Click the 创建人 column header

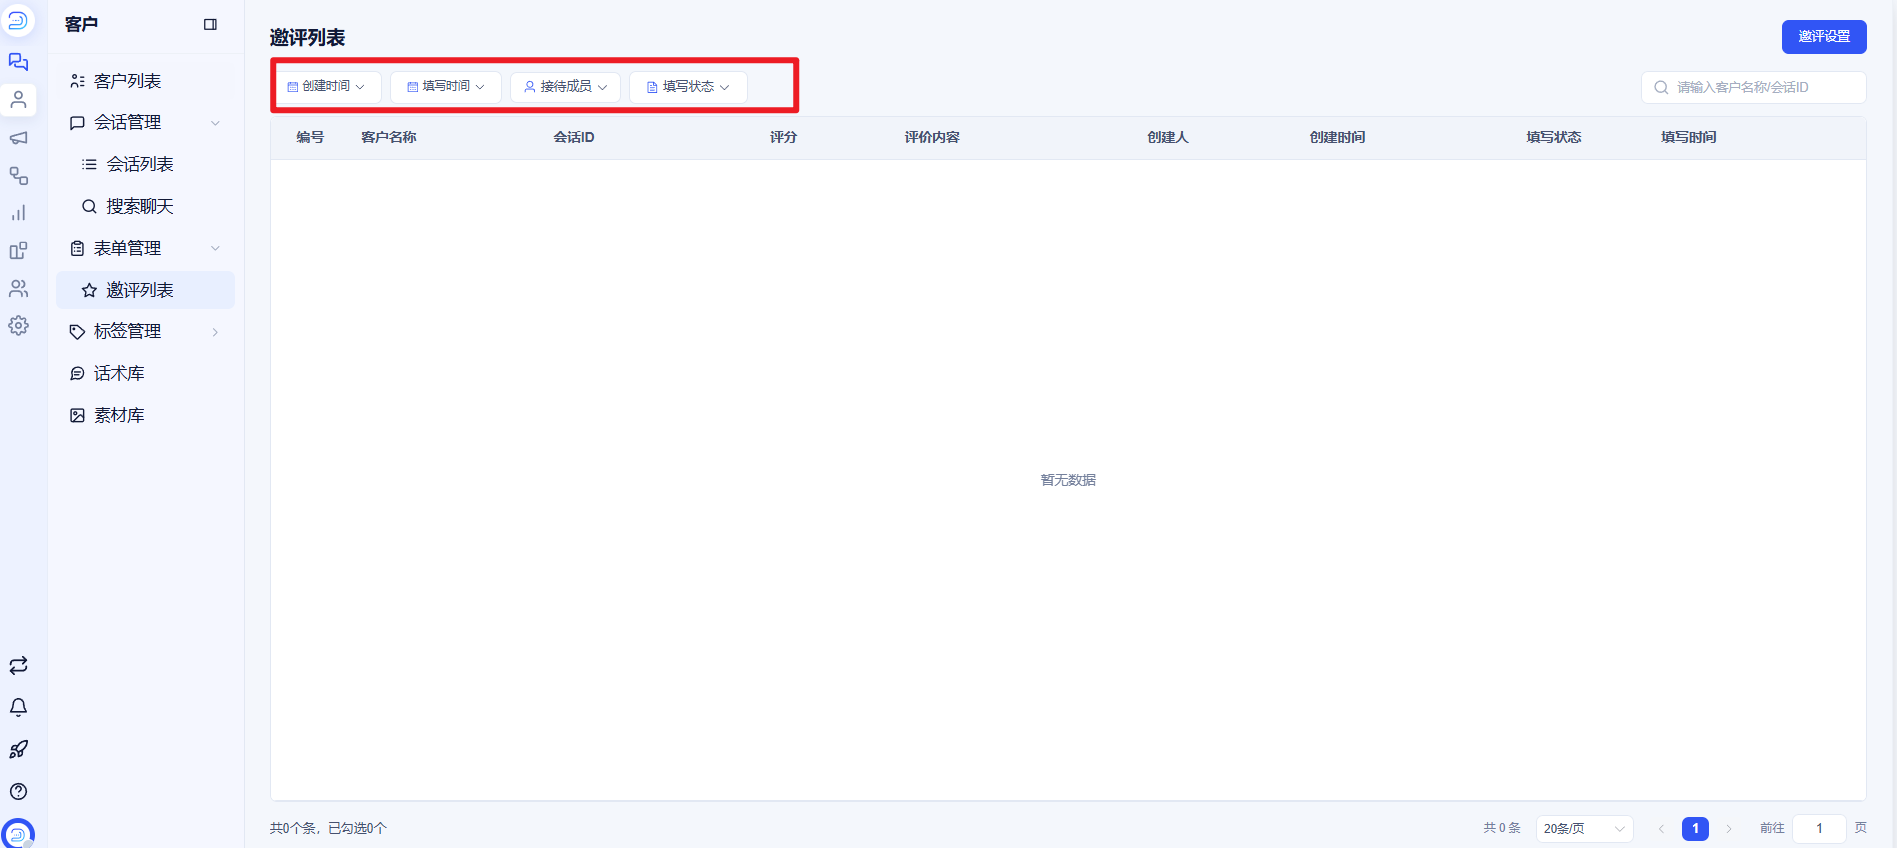[1168, 137]
